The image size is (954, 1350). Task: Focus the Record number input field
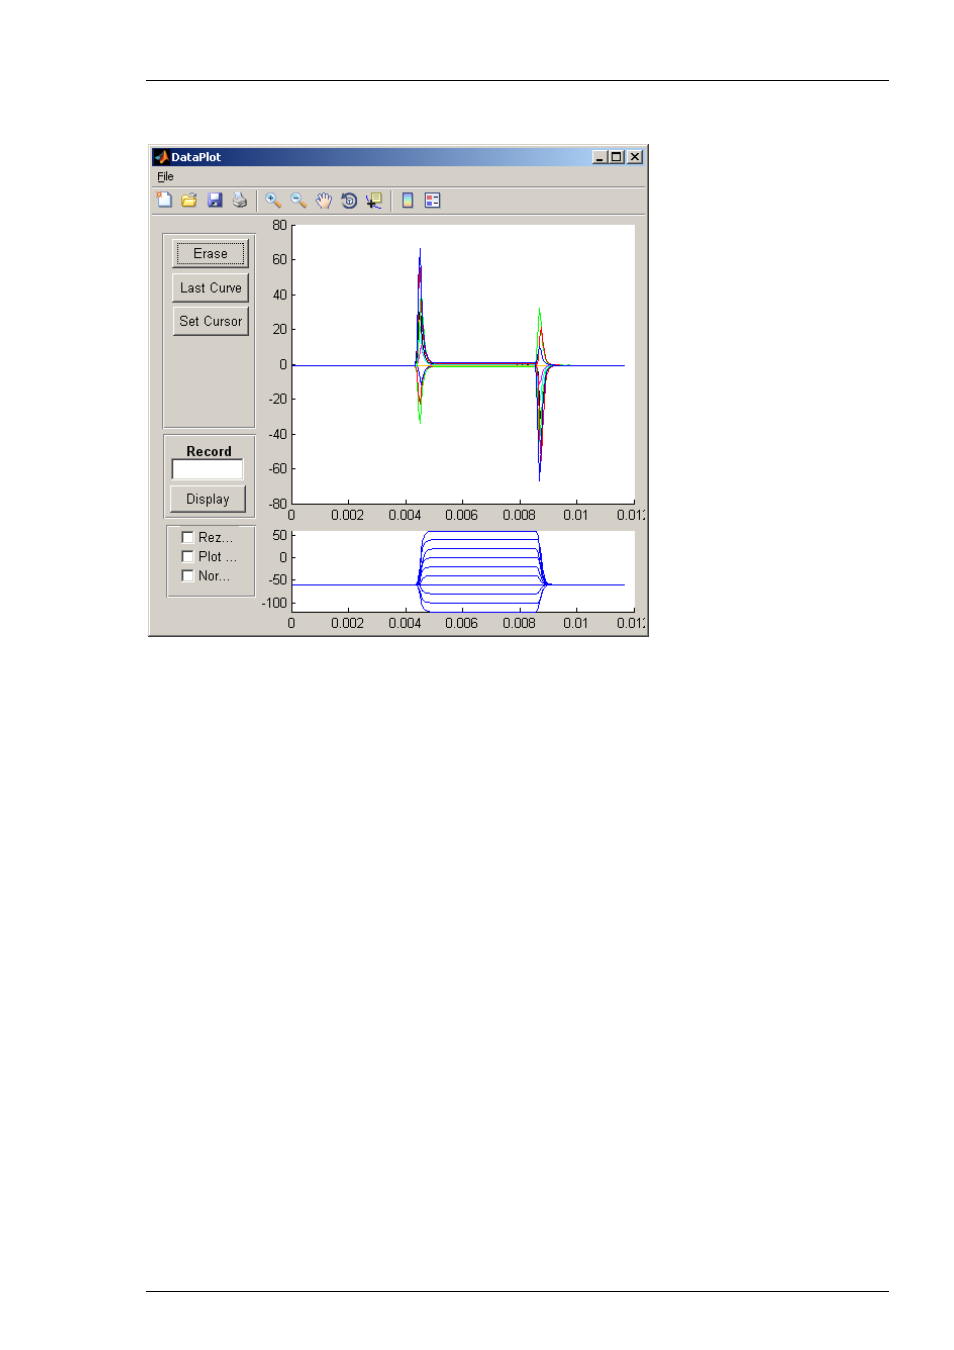pos(207,469)
